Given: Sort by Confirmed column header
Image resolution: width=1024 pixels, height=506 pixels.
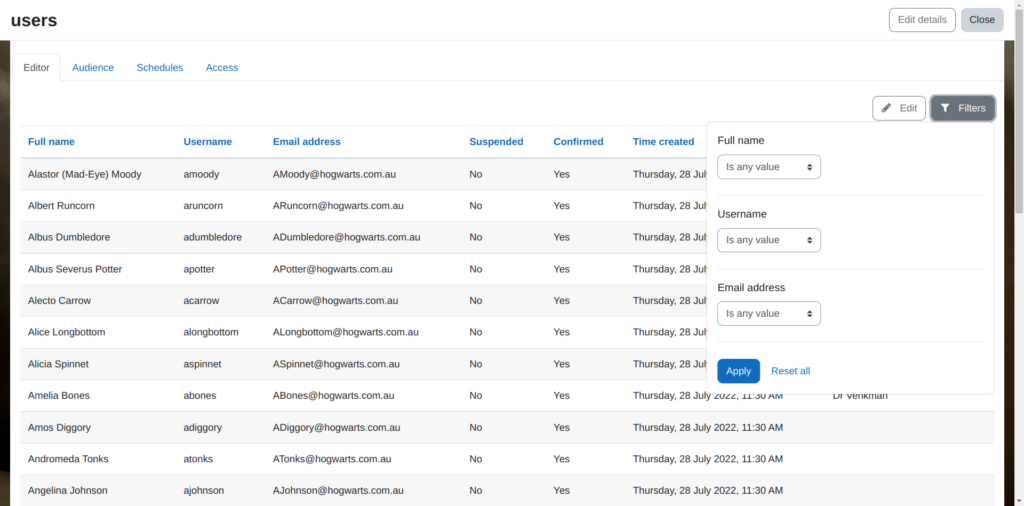Looking at the screenshot, I should 579,142.
